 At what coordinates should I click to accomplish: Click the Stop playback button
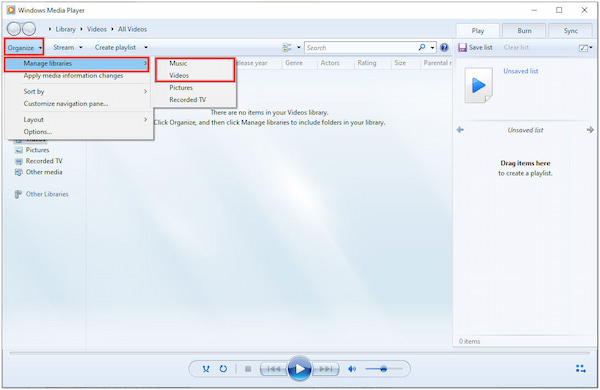point(248,369)
